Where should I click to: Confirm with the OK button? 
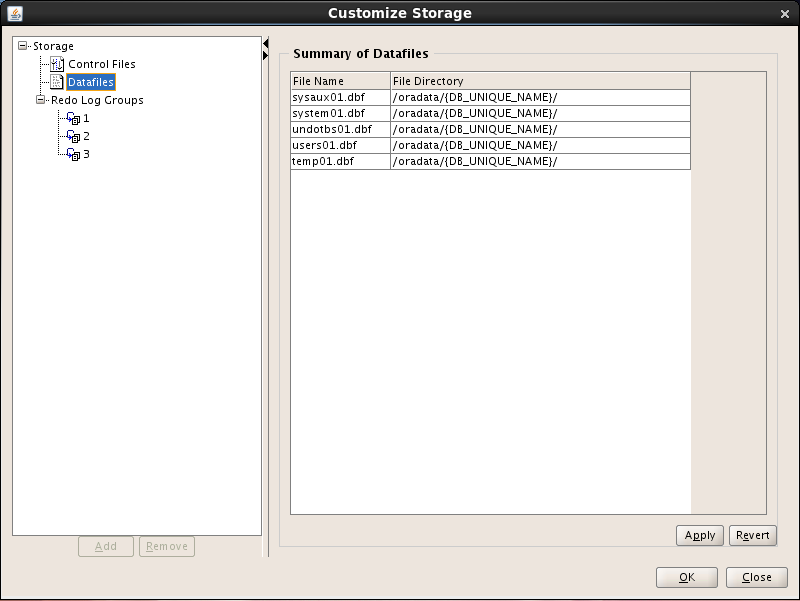click(687, 577)
